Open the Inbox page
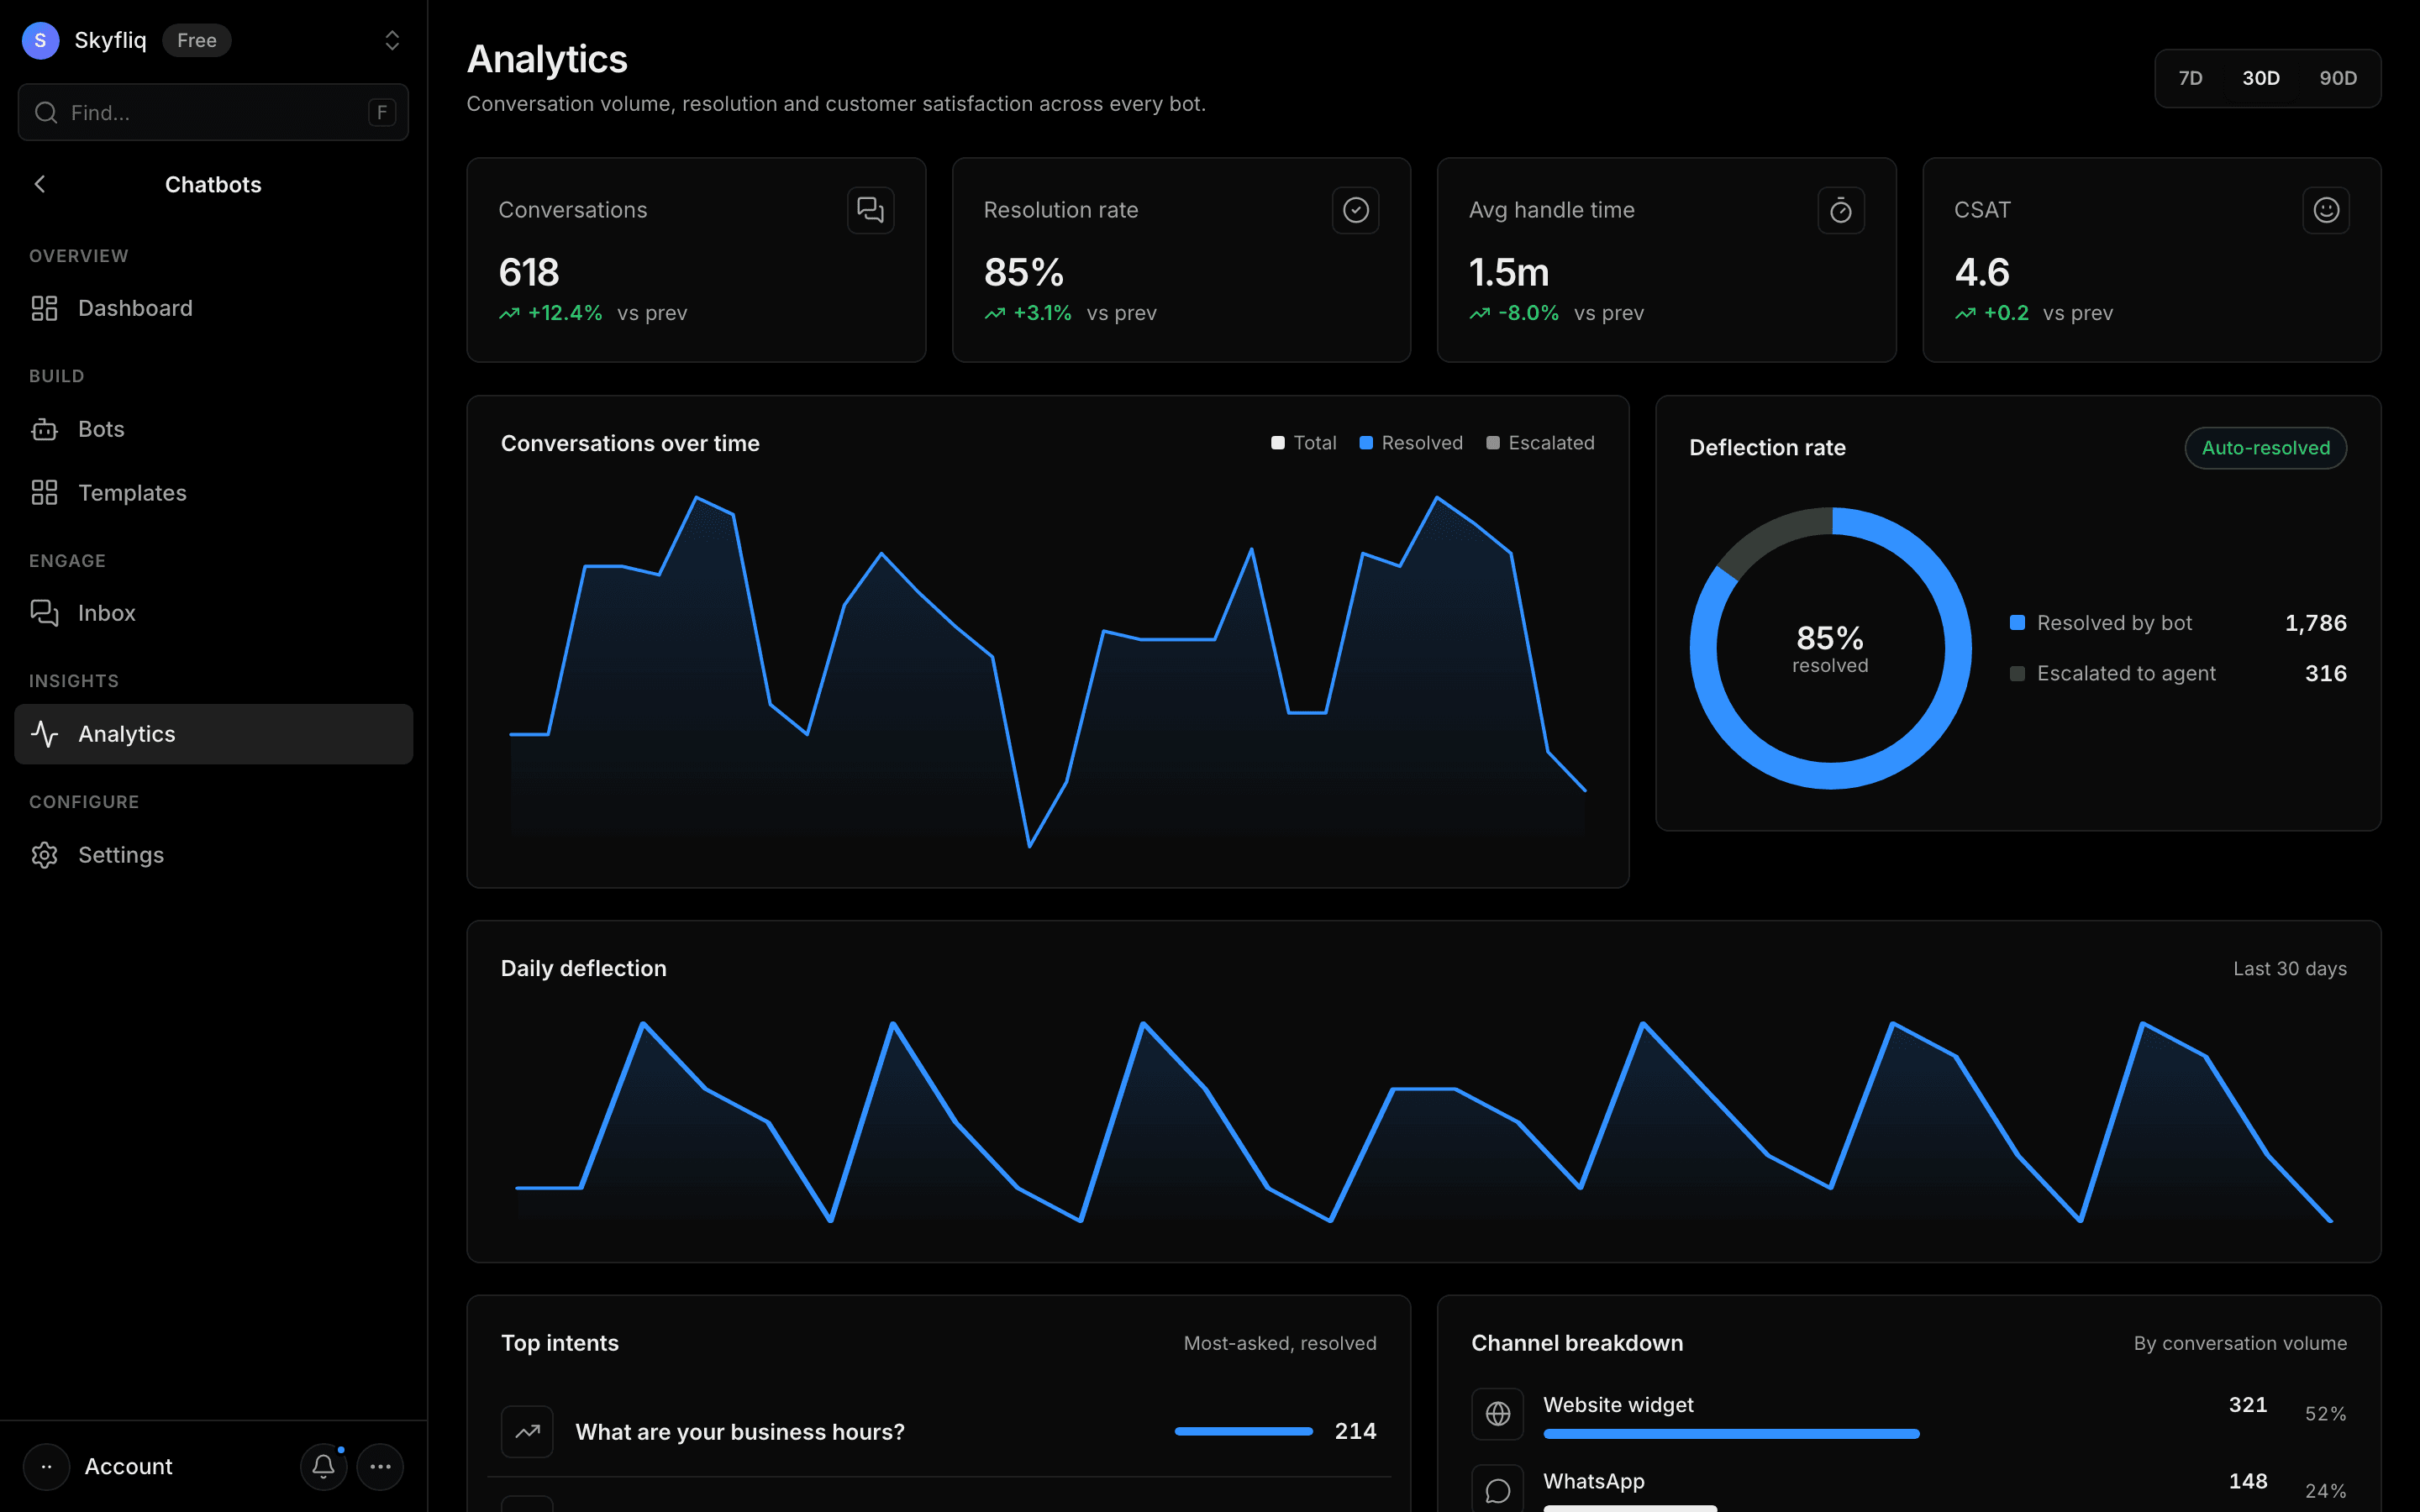The width and height of the screenshot is (2420, 1512). point(213,613)
